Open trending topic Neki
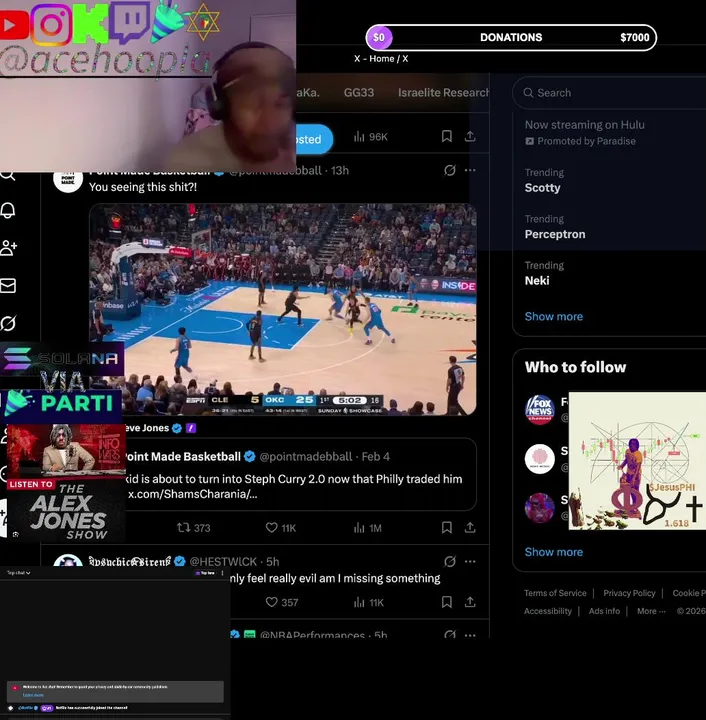This screenshot has width=706, height=720. click(x=537, y=281)
